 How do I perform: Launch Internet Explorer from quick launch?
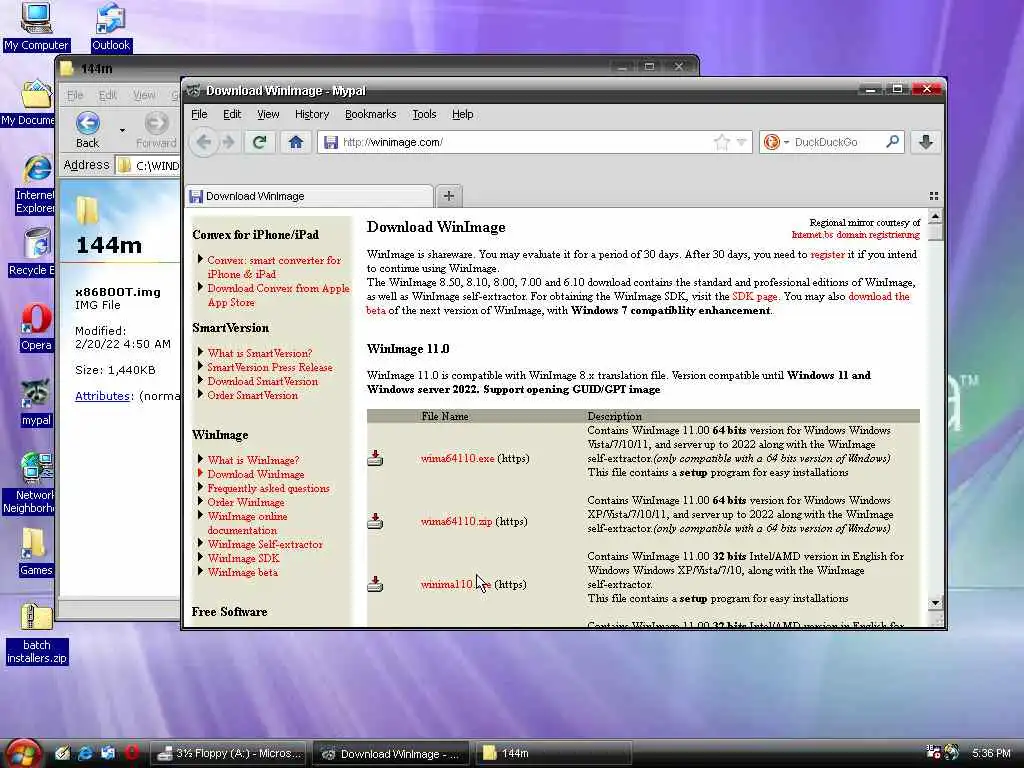coord(85,753)
